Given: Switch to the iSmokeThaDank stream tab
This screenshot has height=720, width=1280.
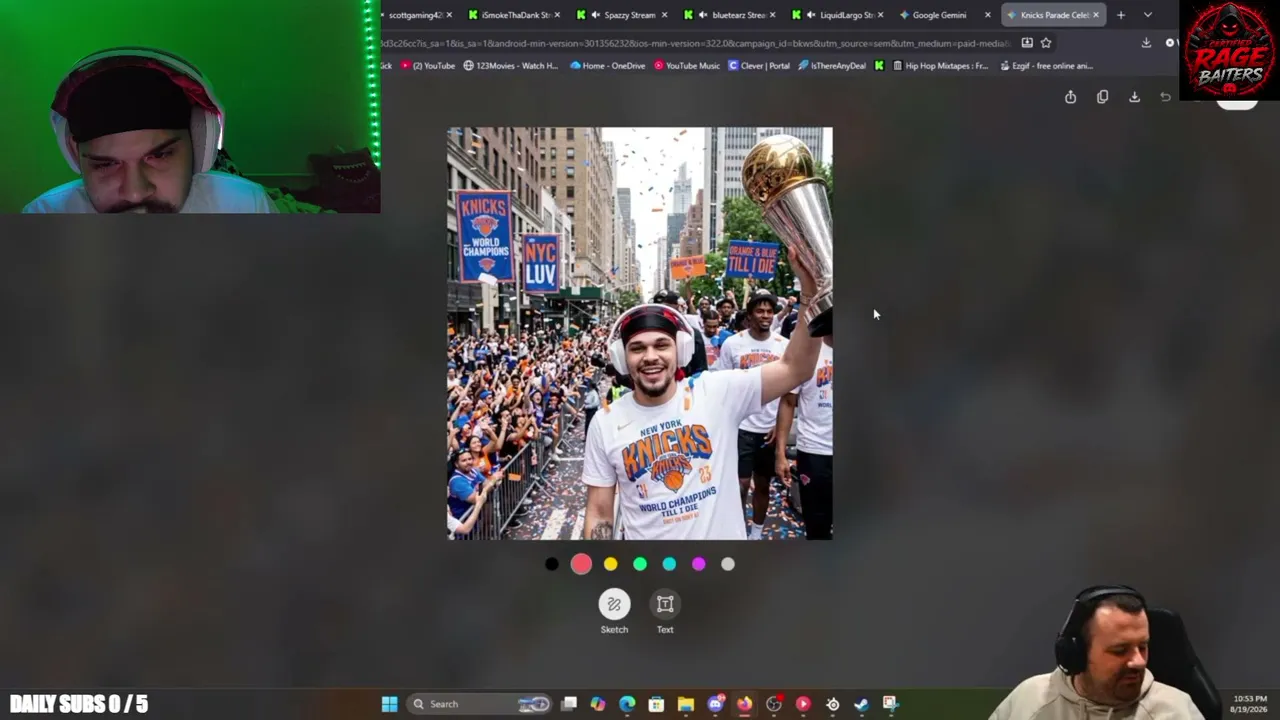Looking at the screenshot, I should (515, 15).
